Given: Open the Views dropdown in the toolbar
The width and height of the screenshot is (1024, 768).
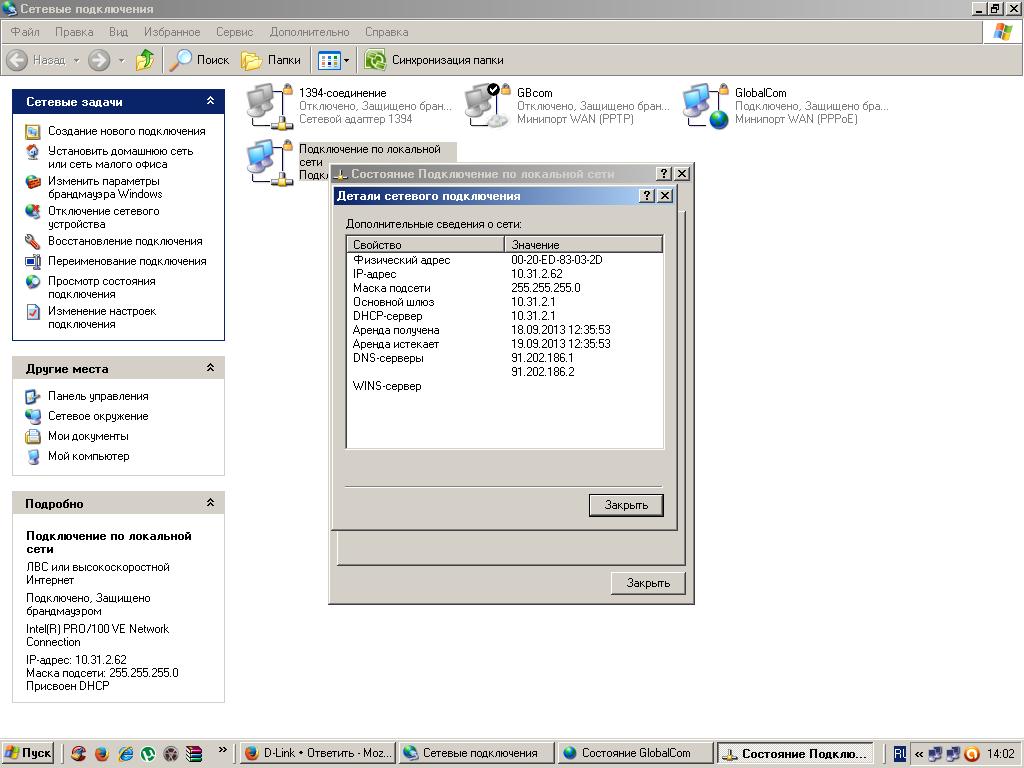Looking at the screenshot, I should click(346, 60).
